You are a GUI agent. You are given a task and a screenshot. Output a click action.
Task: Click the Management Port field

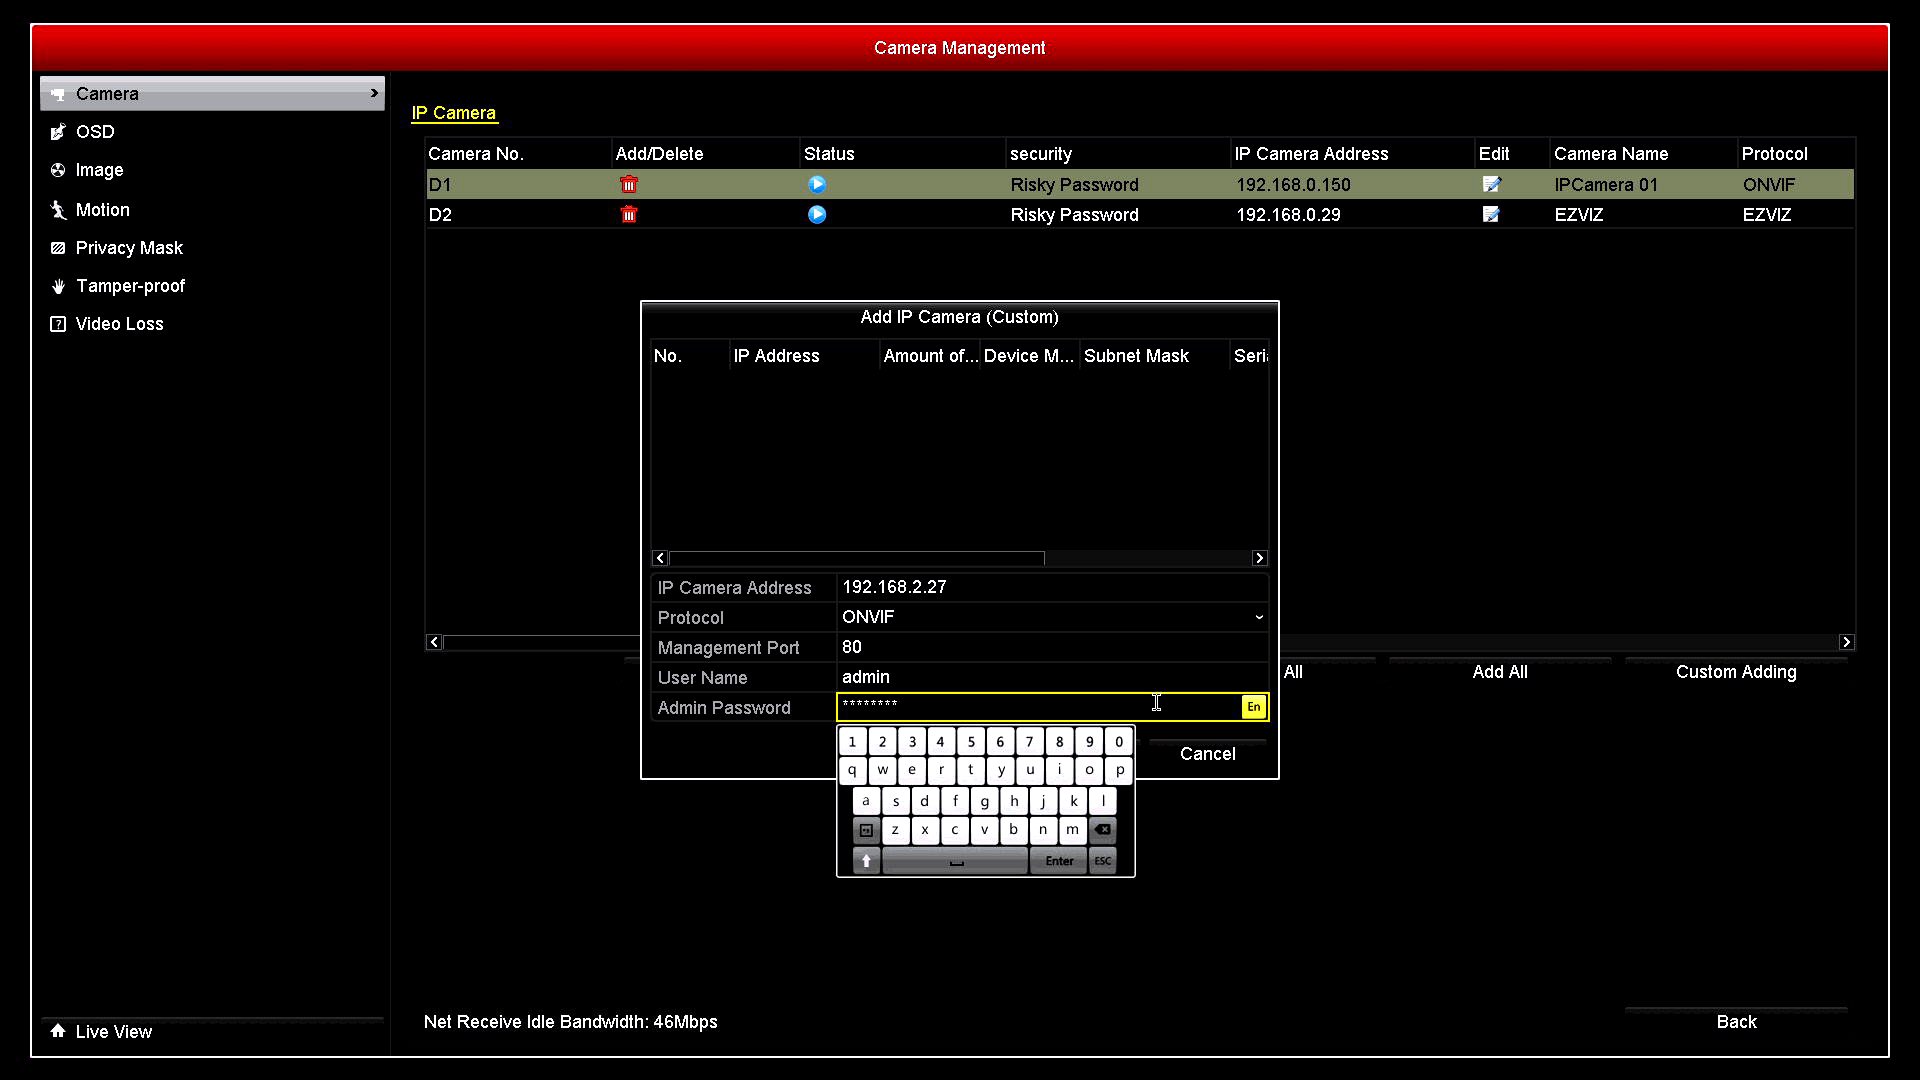1052,647
